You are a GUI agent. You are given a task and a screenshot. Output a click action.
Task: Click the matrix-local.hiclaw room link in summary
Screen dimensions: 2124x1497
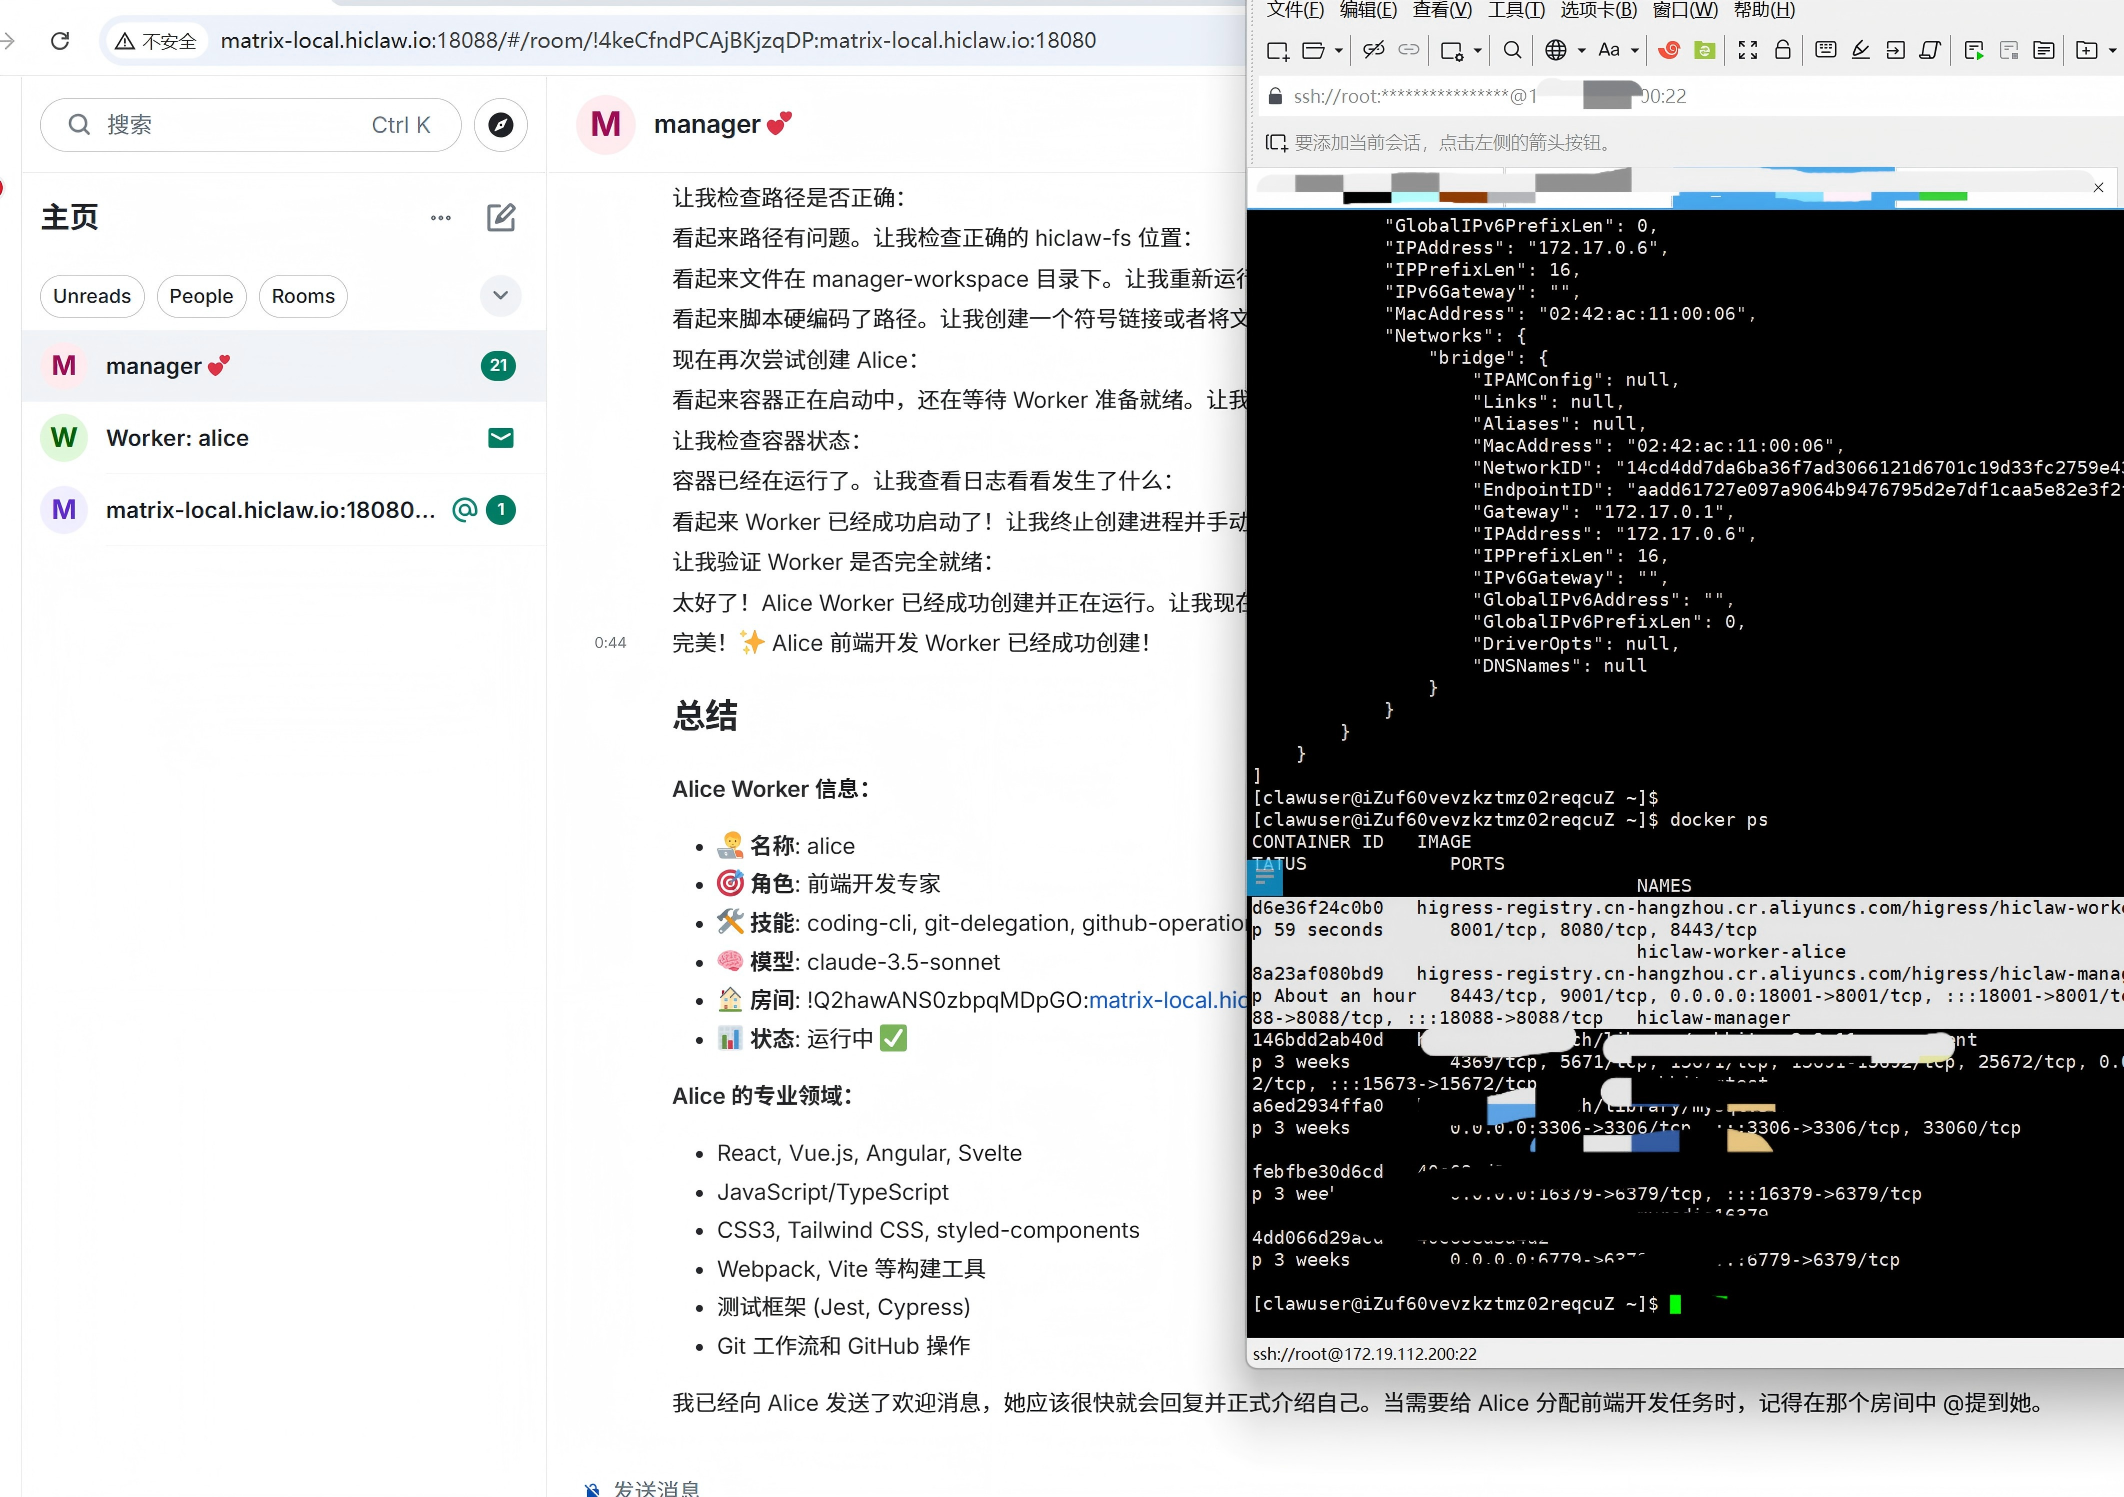(x=1165, y=1000)
